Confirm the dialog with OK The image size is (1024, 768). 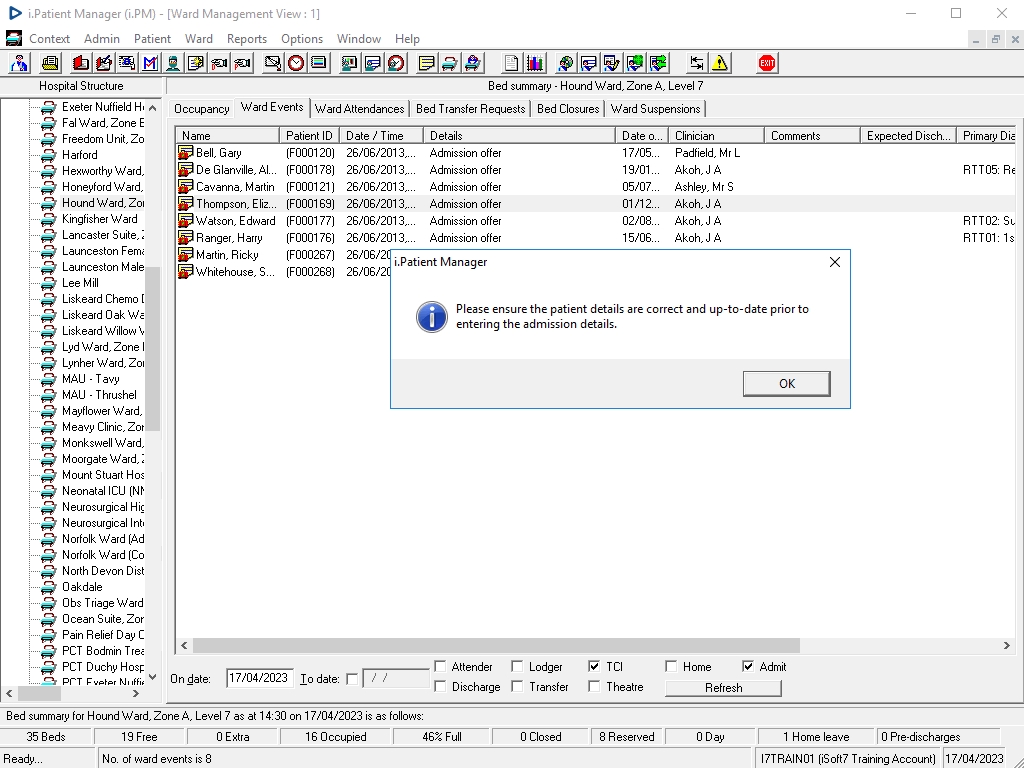pos(786,384)
